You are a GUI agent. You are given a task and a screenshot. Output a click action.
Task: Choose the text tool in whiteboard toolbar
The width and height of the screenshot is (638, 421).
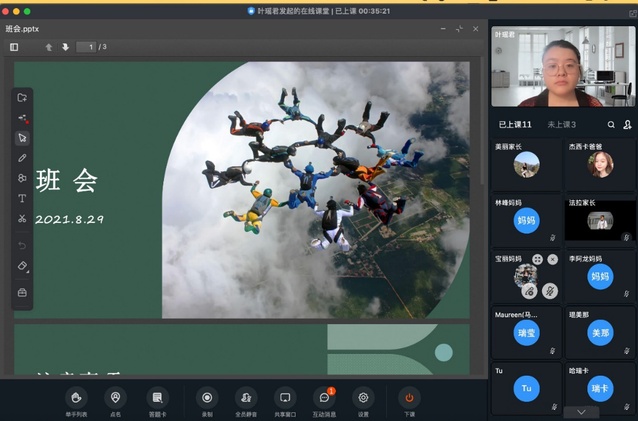coord(22,198)
